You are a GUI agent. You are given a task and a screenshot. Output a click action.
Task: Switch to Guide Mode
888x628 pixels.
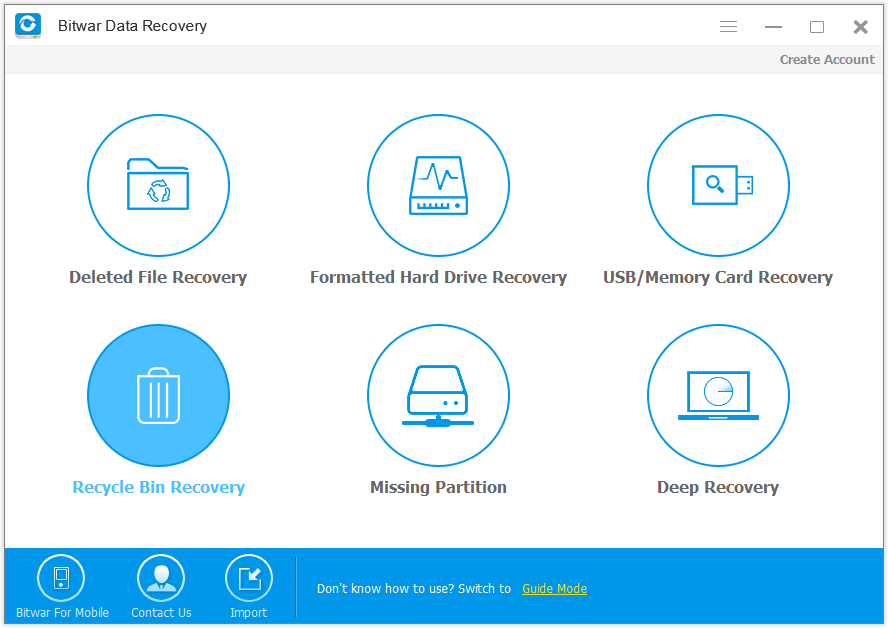(554, 589)
